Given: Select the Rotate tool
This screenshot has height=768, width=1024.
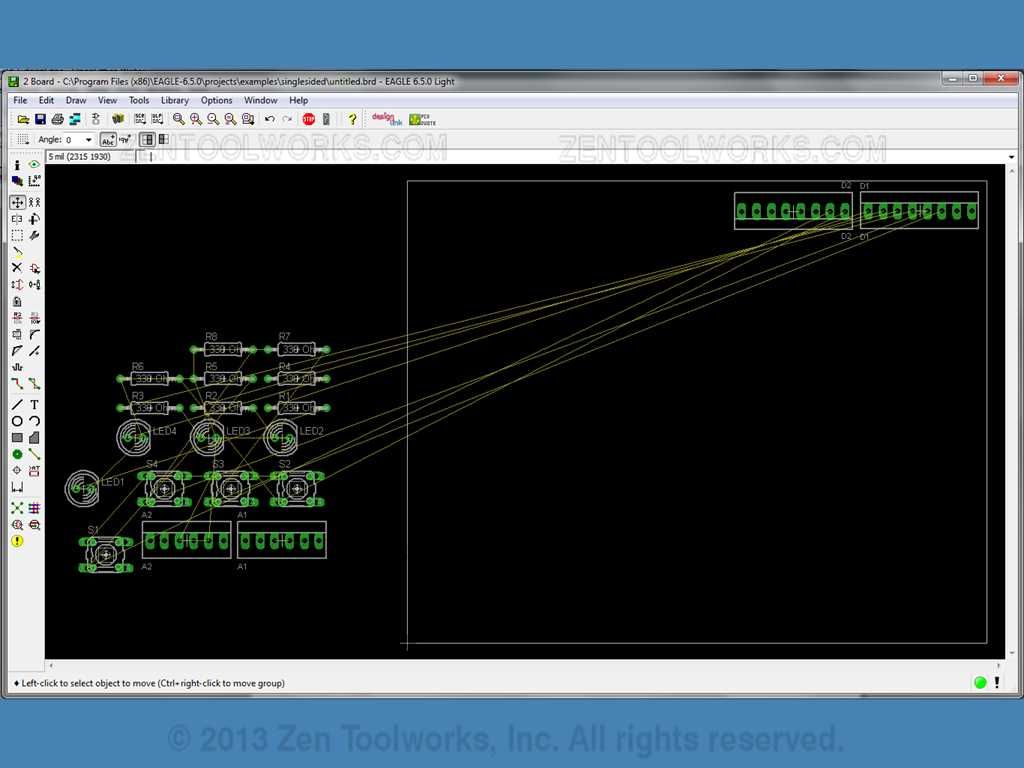Looking at the screenshot, I should coord(35,219).
